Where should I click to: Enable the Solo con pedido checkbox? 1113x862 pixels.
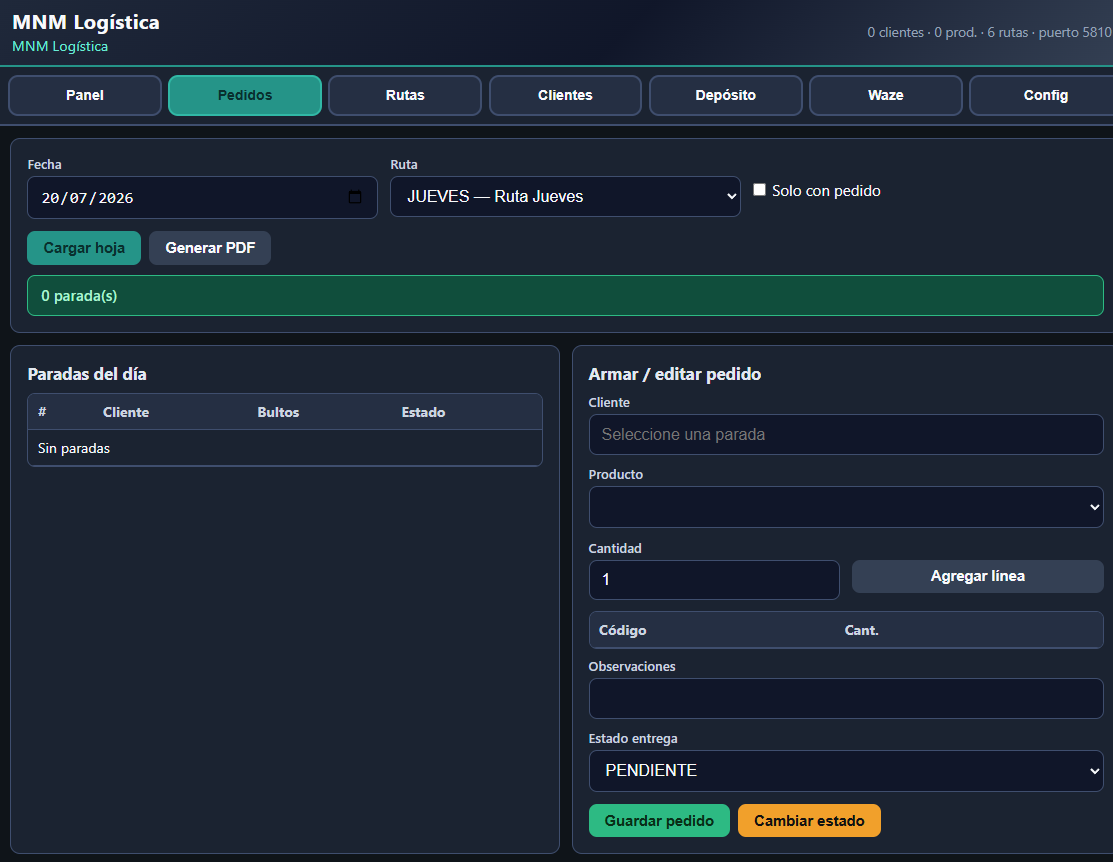(760, 190)
